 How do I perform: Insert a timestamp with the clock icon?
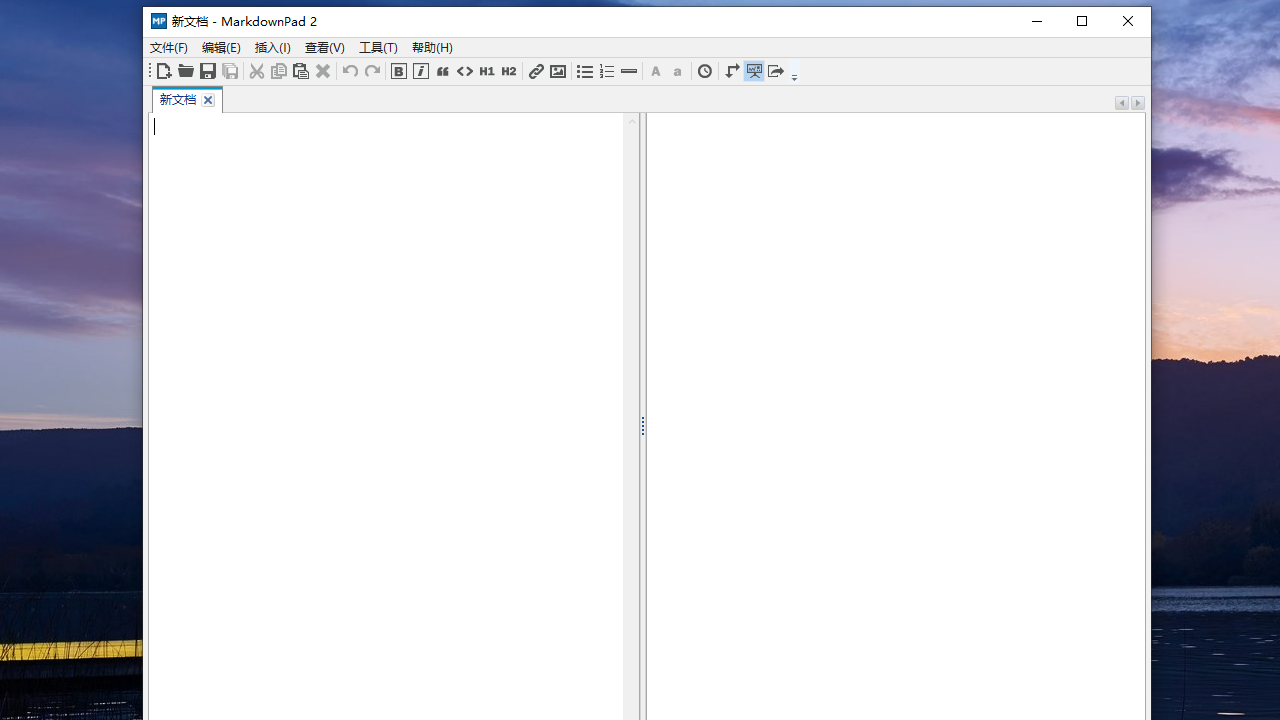point(705,71)
